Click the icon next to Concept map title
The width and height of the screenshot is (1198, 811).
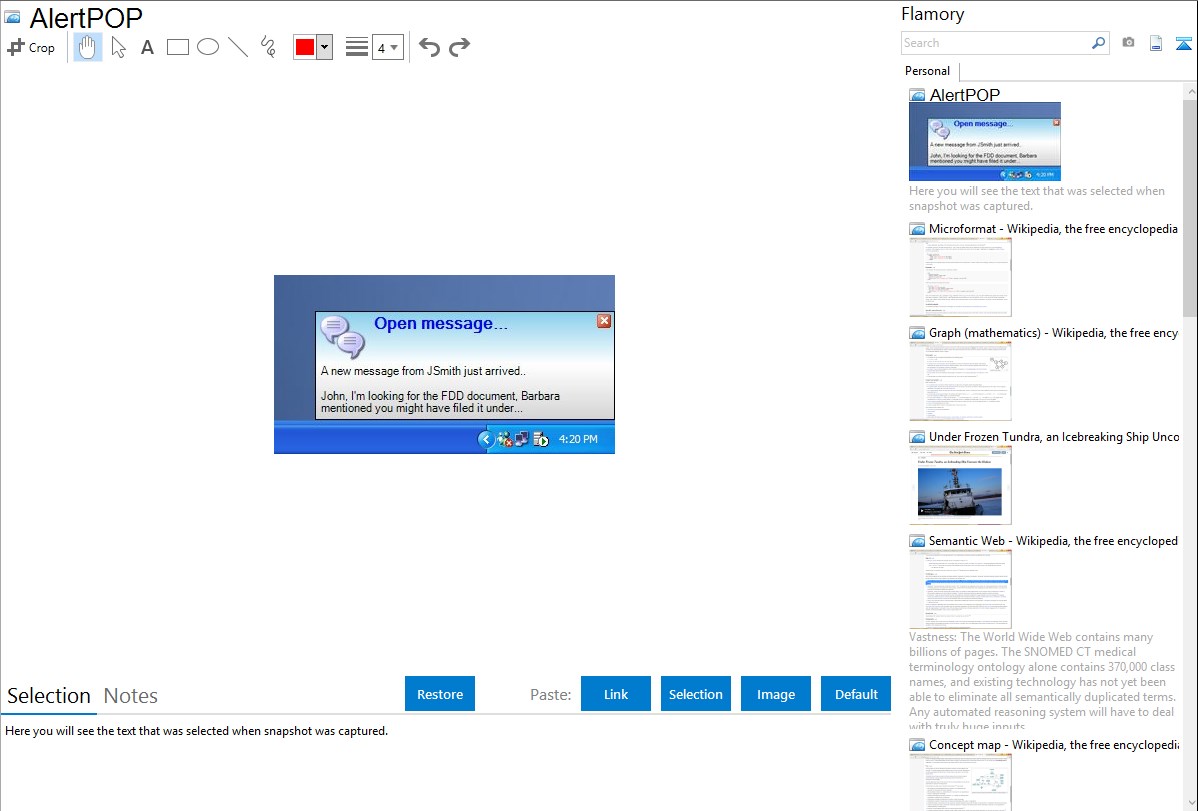click(x=918, y=745)
